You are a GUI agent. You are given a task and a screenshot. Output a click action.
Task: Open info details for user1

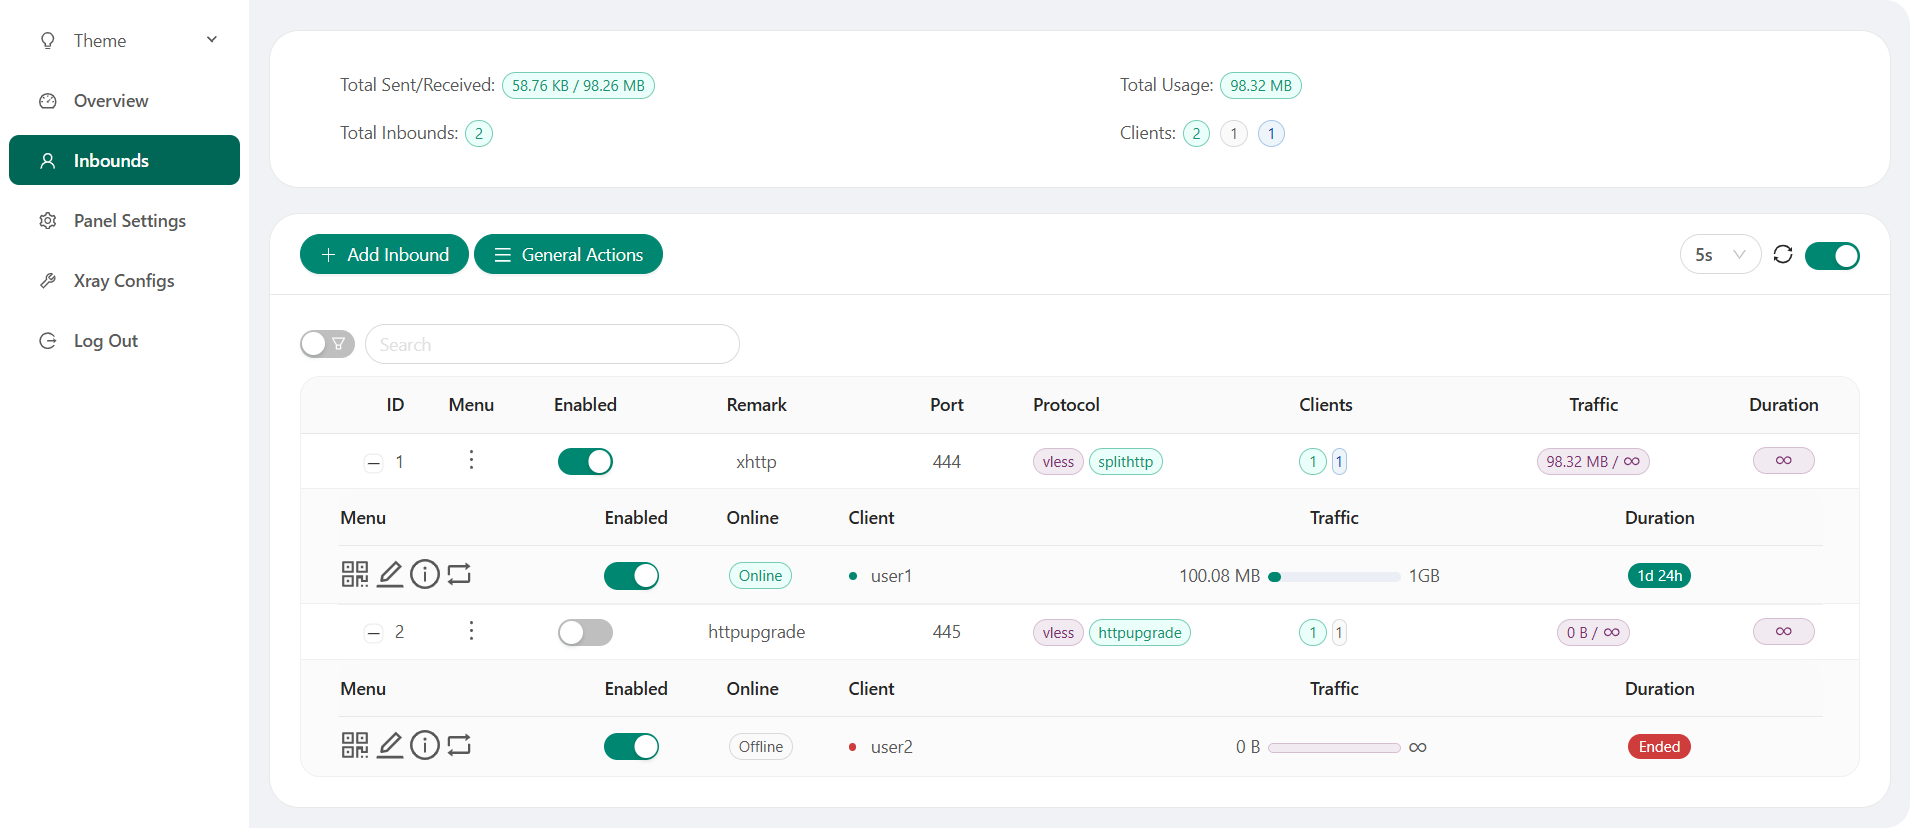(425, 574)
